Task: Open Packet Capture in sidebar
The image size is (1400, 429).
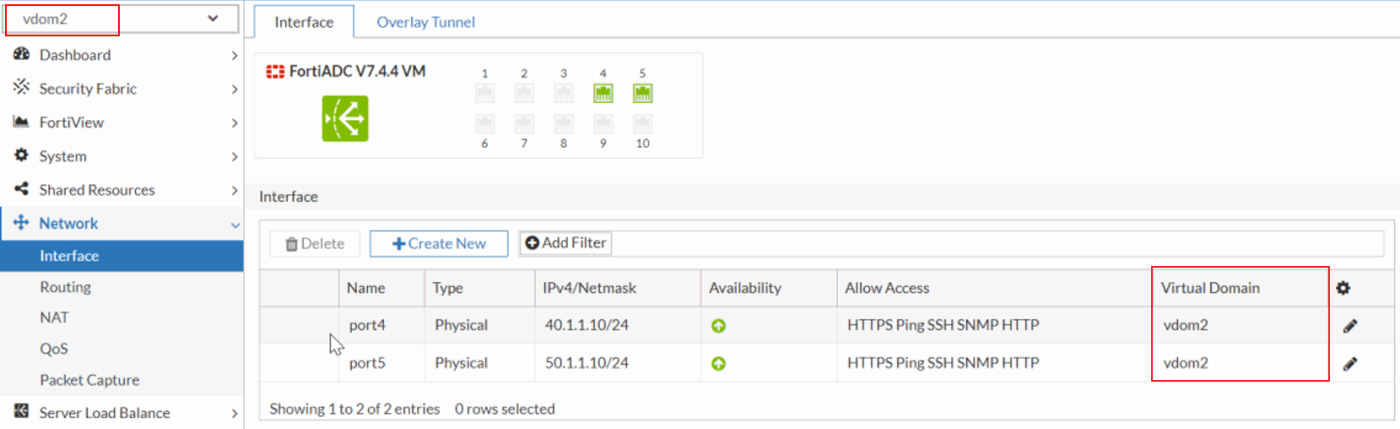Action: pos(89,380)
